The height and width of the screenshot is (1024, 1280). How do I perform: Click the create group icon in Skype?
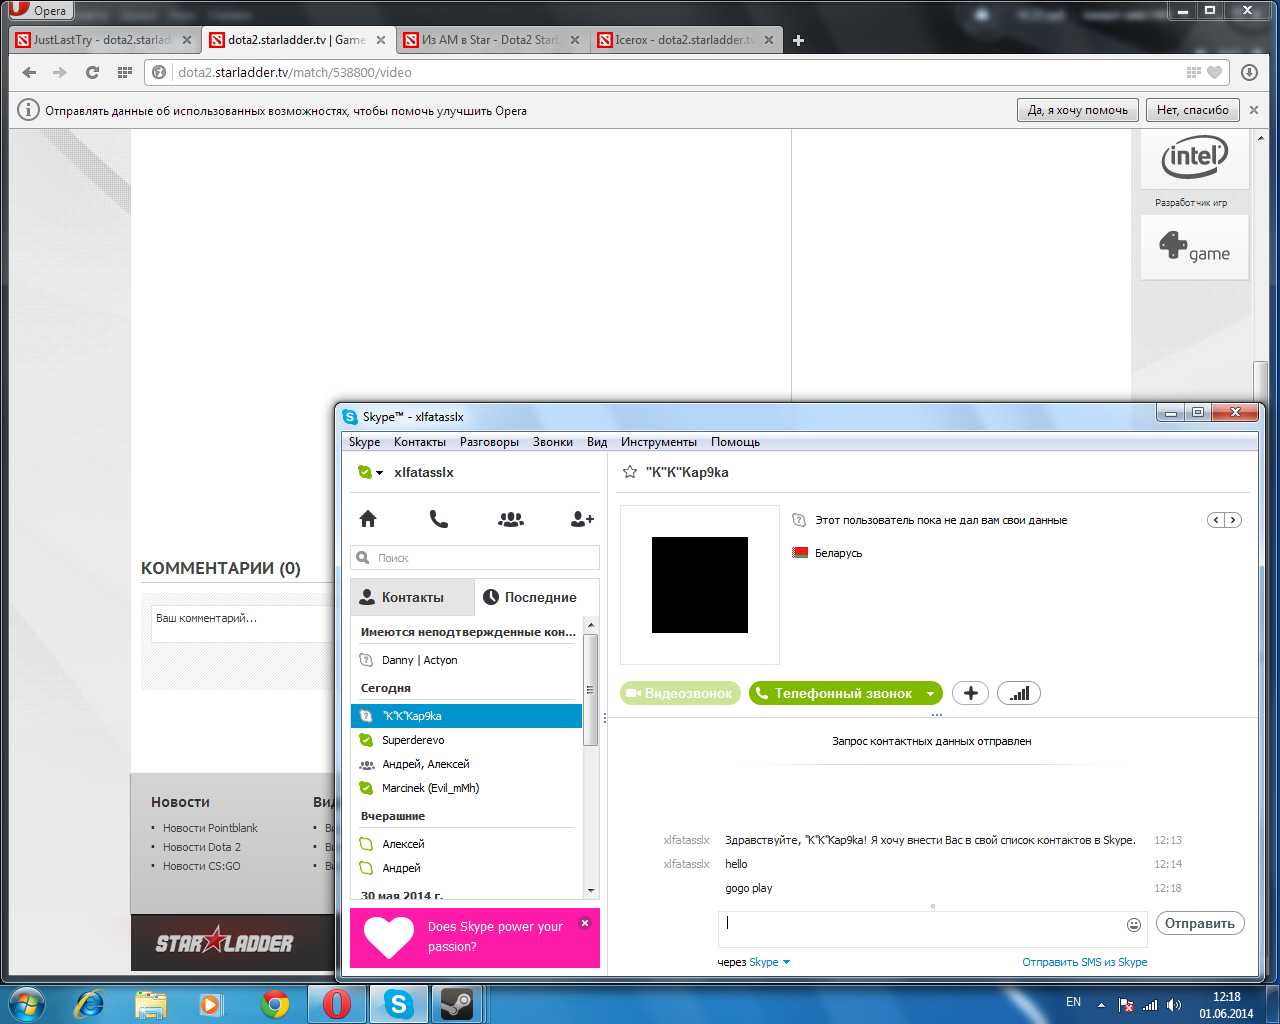click(x=511, y=518)
